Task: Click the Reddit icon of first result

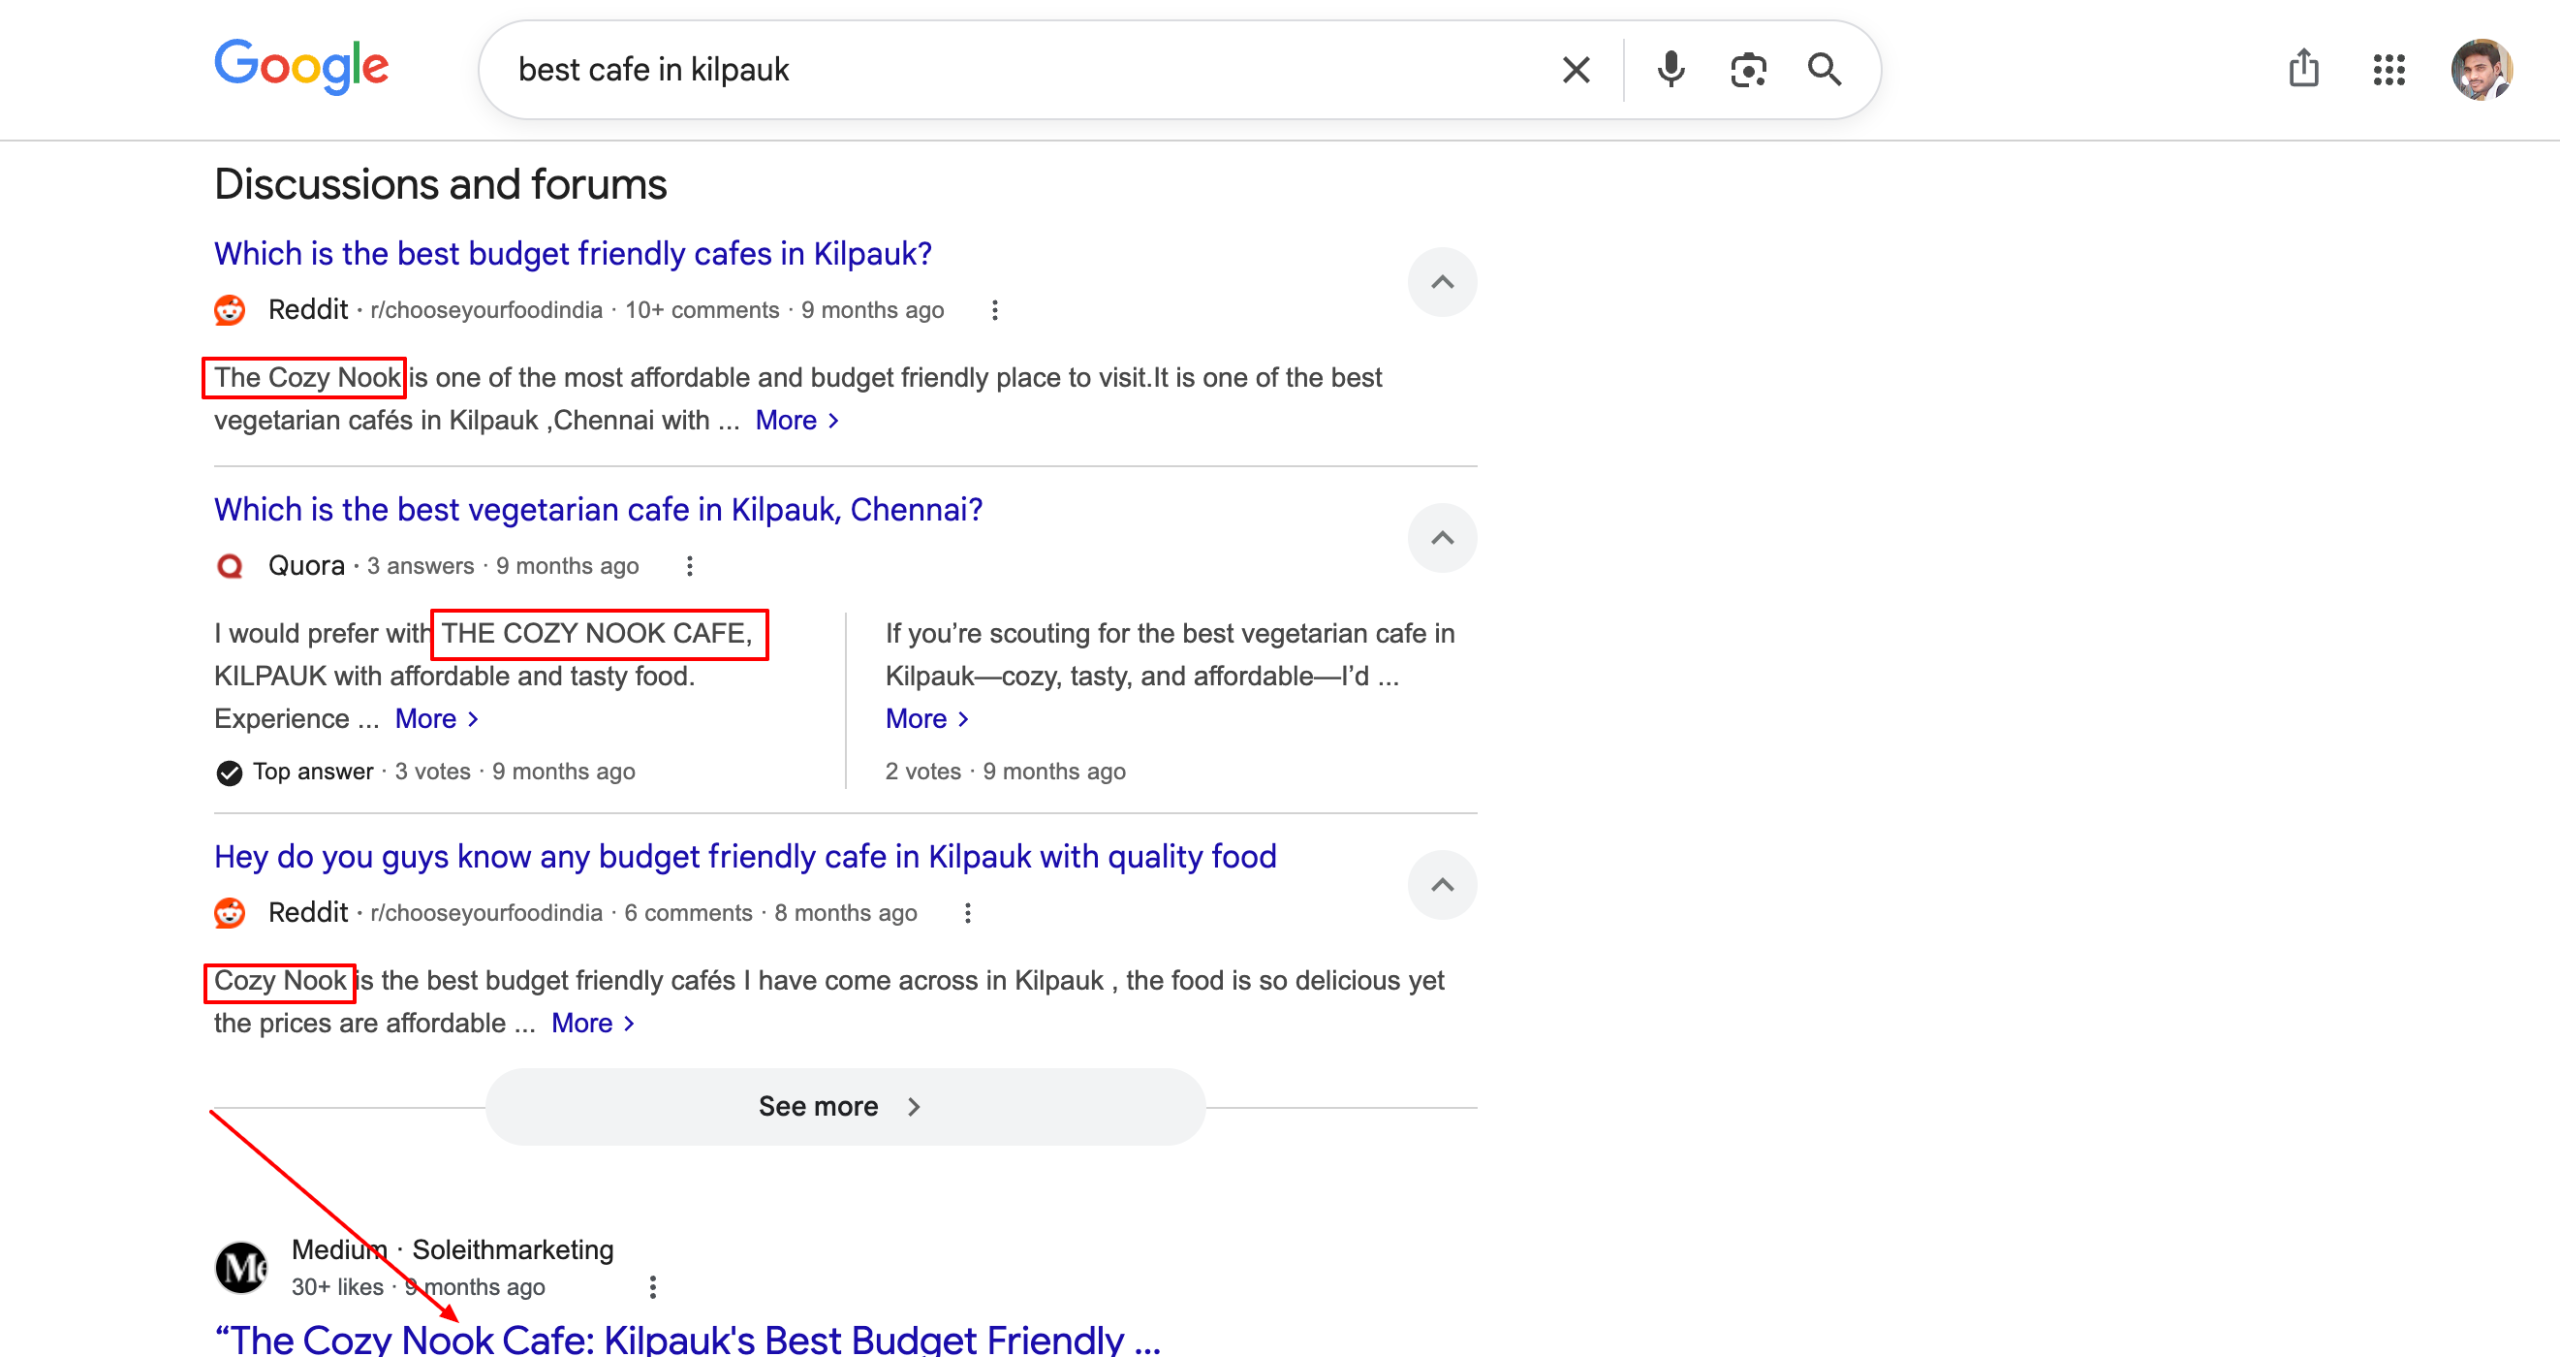Action: pos(230,311)
